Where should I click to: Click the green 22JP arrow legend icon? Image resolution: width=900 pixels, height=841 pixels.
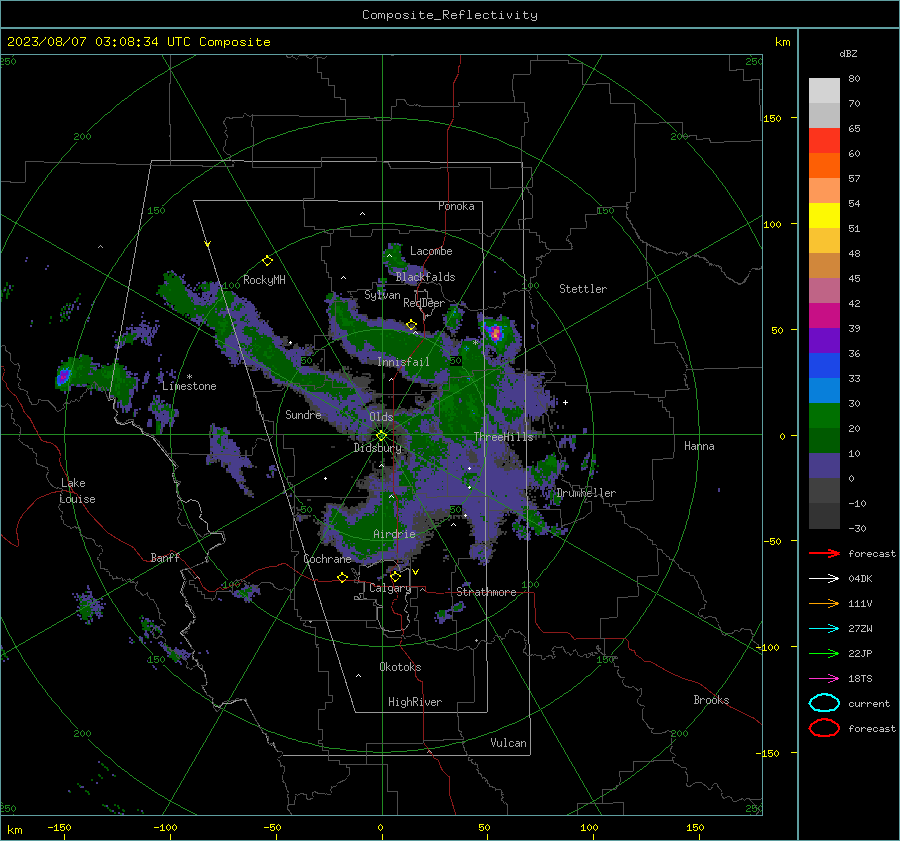(824, 653)
